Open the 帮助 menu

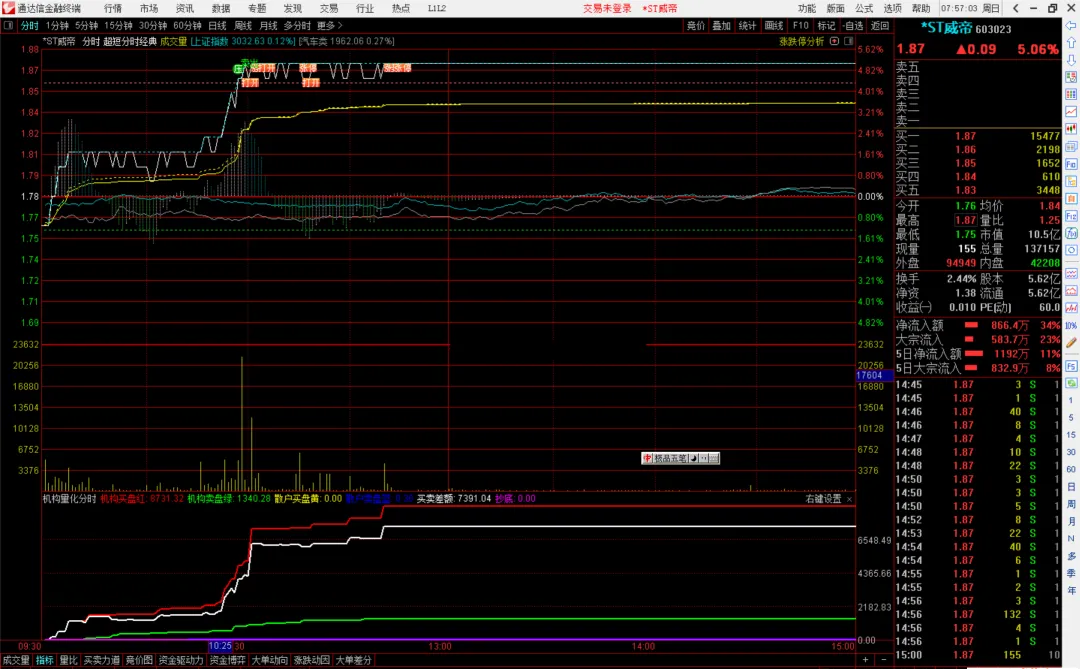click(921, 8)
